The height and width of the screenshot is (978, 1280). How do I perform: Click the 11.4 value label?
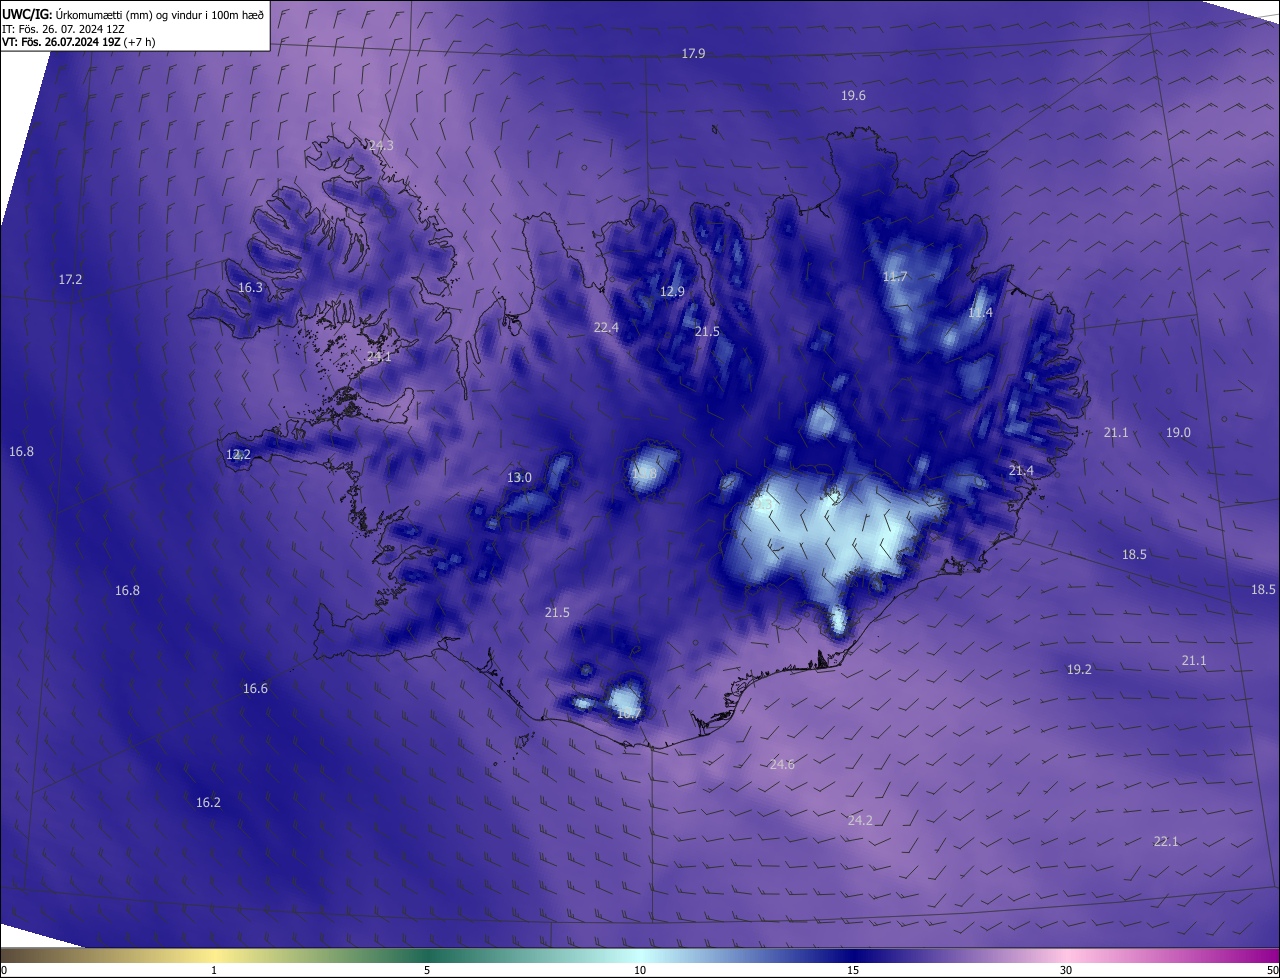point(980,312)
